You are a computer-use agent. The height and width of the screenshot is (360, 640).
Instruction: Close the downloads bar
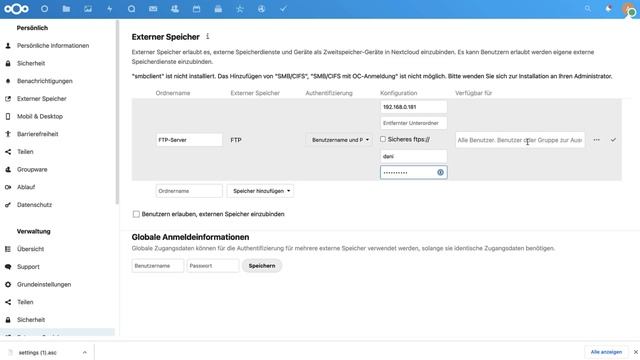coord(636,352)
